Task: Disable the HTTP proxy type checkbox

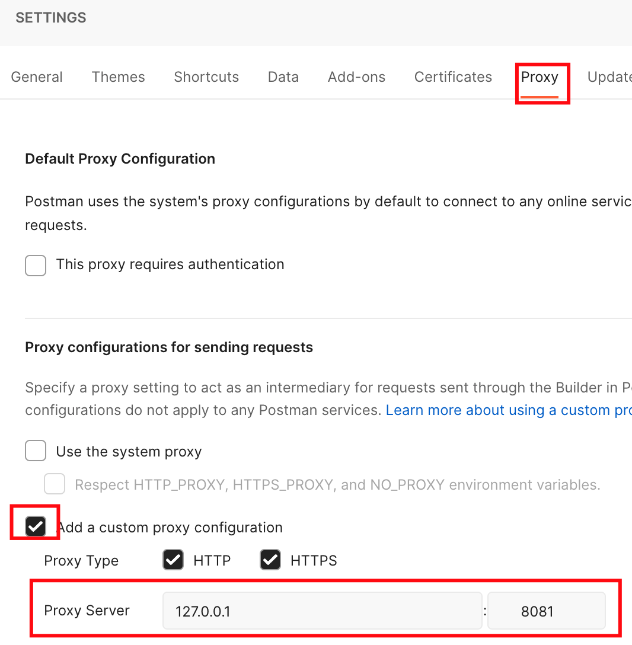Action: 173,560
